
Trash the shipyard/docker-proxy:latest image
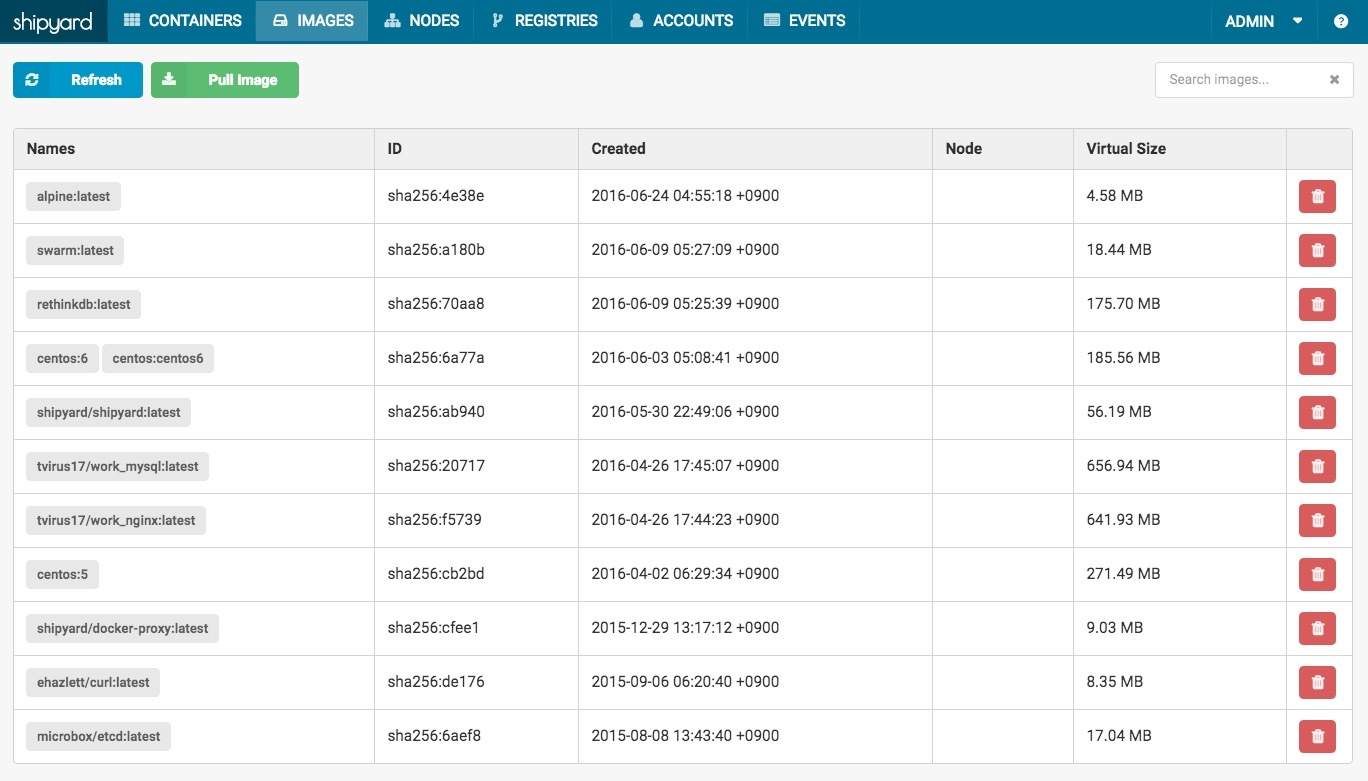click(1316, 628)
